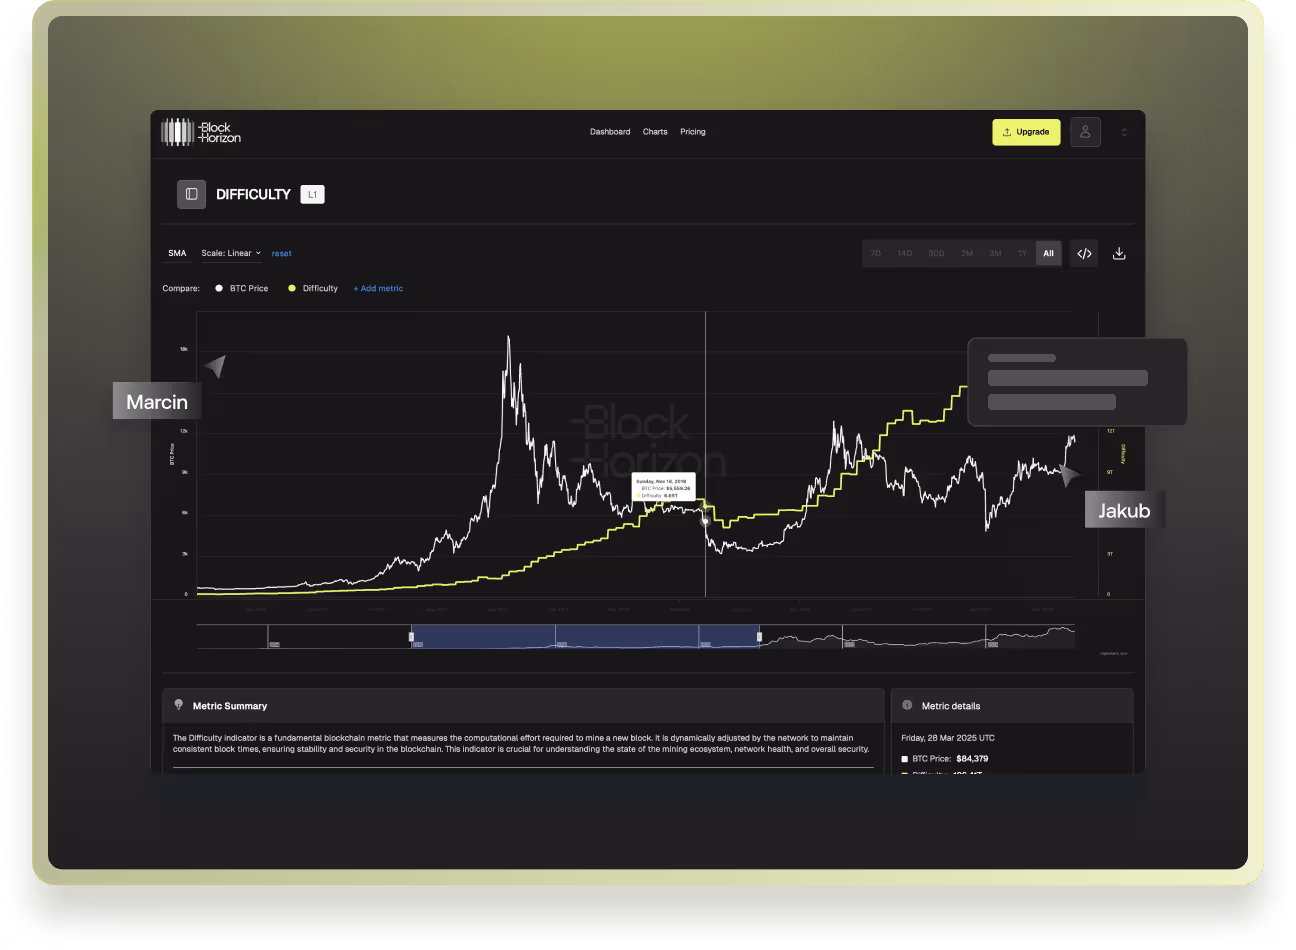Select the 2M time range
The height and width of the screenshot is (950, 1296).
pos(967,253)
